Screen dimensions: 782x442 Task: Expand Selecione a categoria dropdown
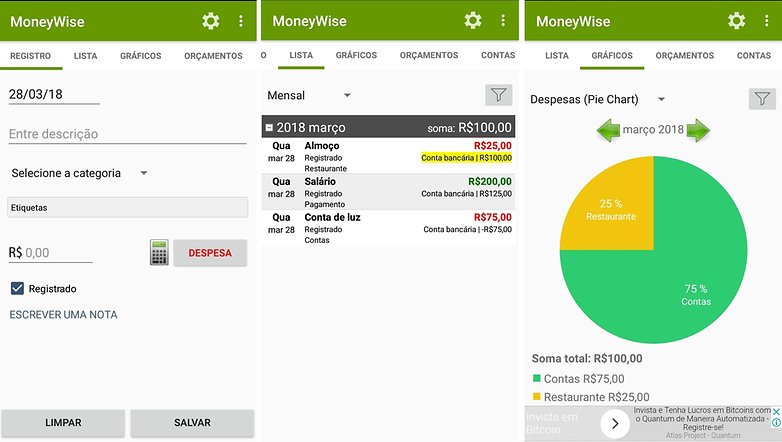pyautogui.click(x=79, y=173)
